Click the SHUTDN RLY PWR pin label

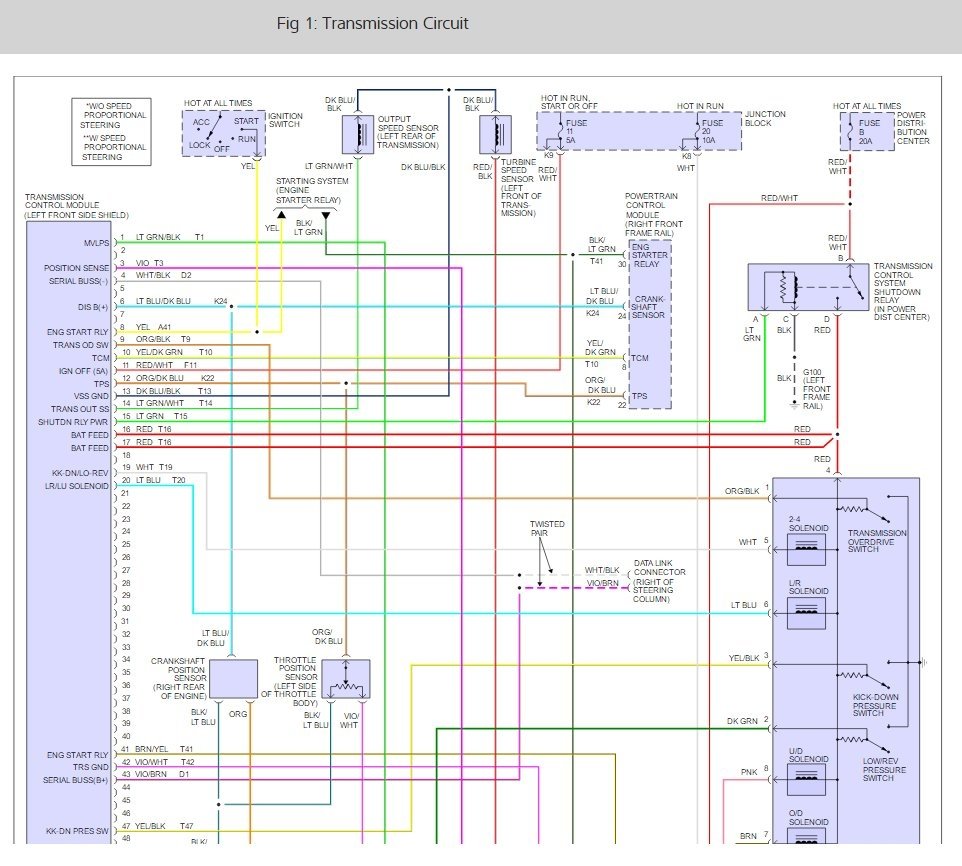click(x=72, y=422)
